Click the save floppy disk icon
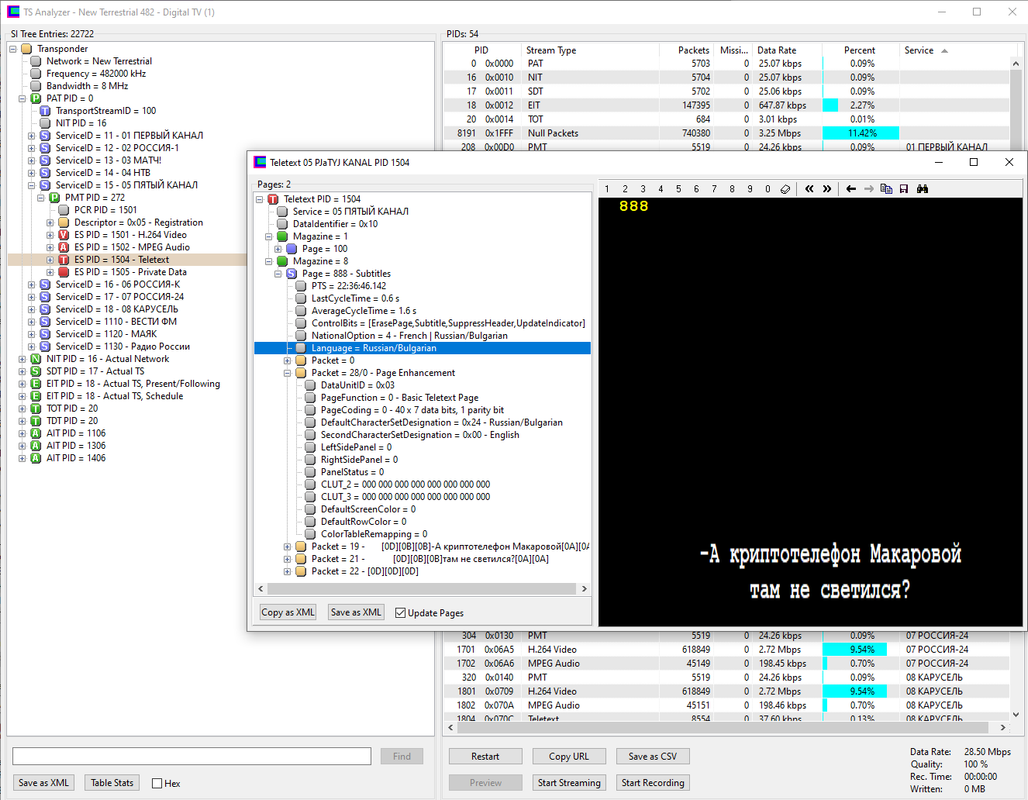The width and height of the screenshot is (1028, 800). coord(904,189)
